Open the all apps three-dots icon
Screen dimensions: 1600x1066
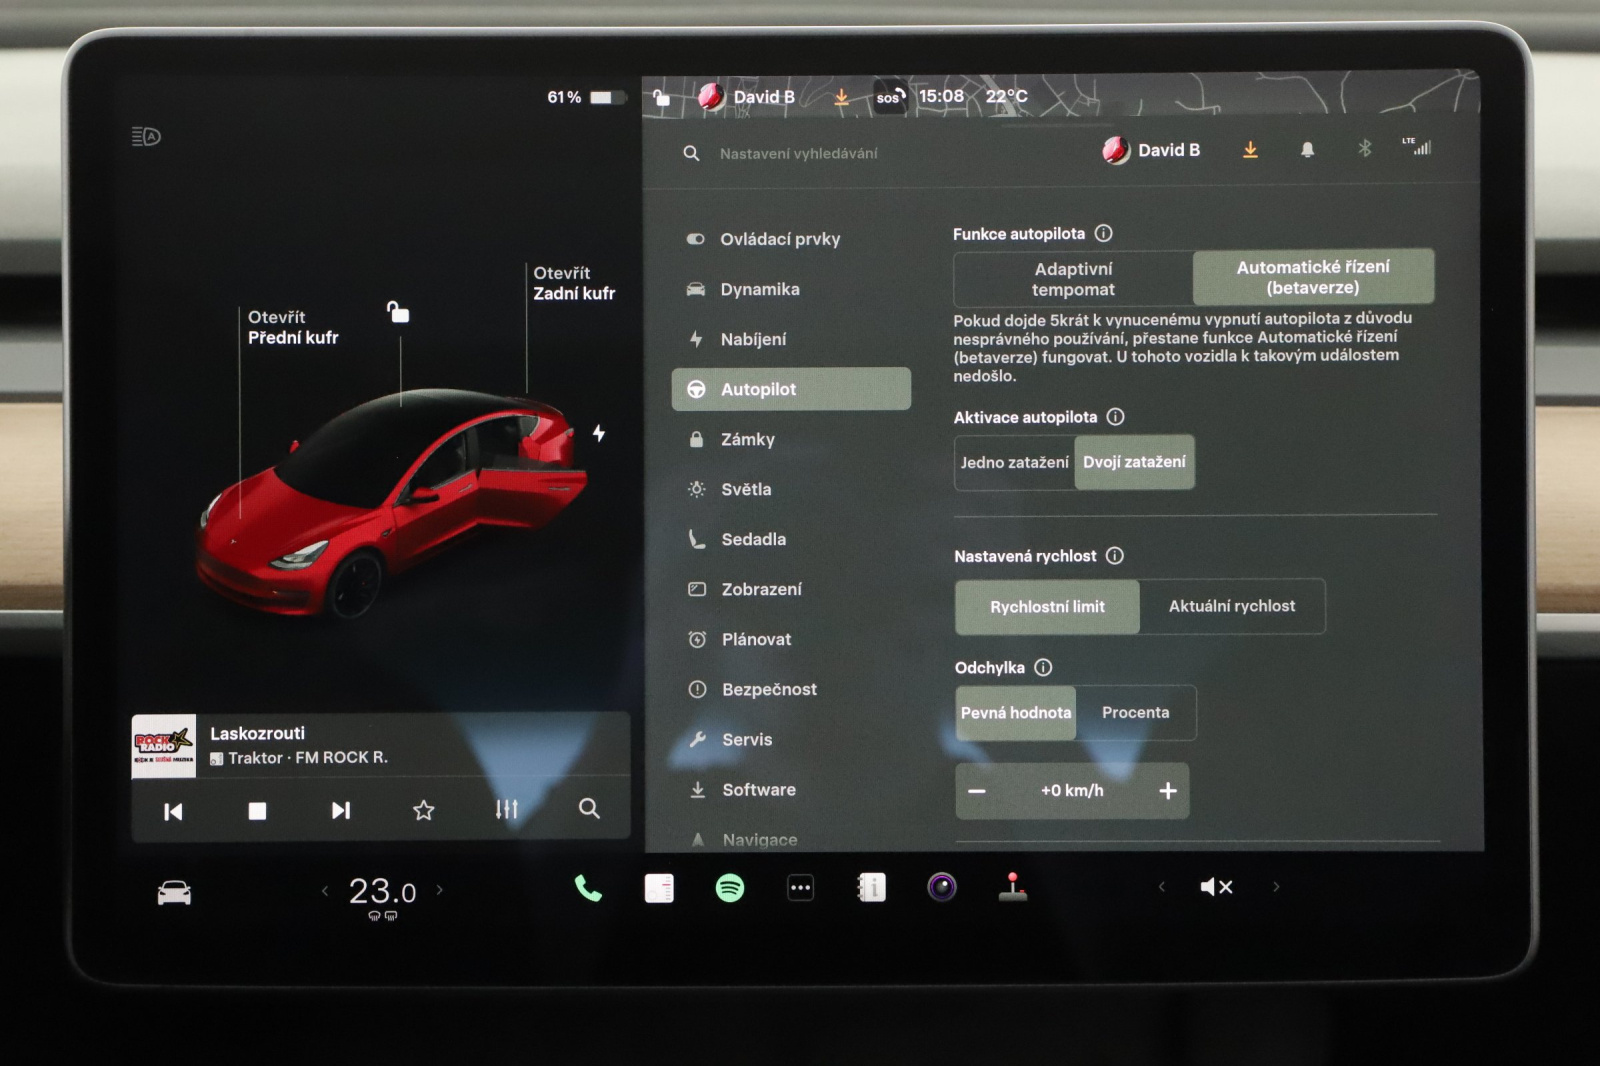[x=801, y=888]
